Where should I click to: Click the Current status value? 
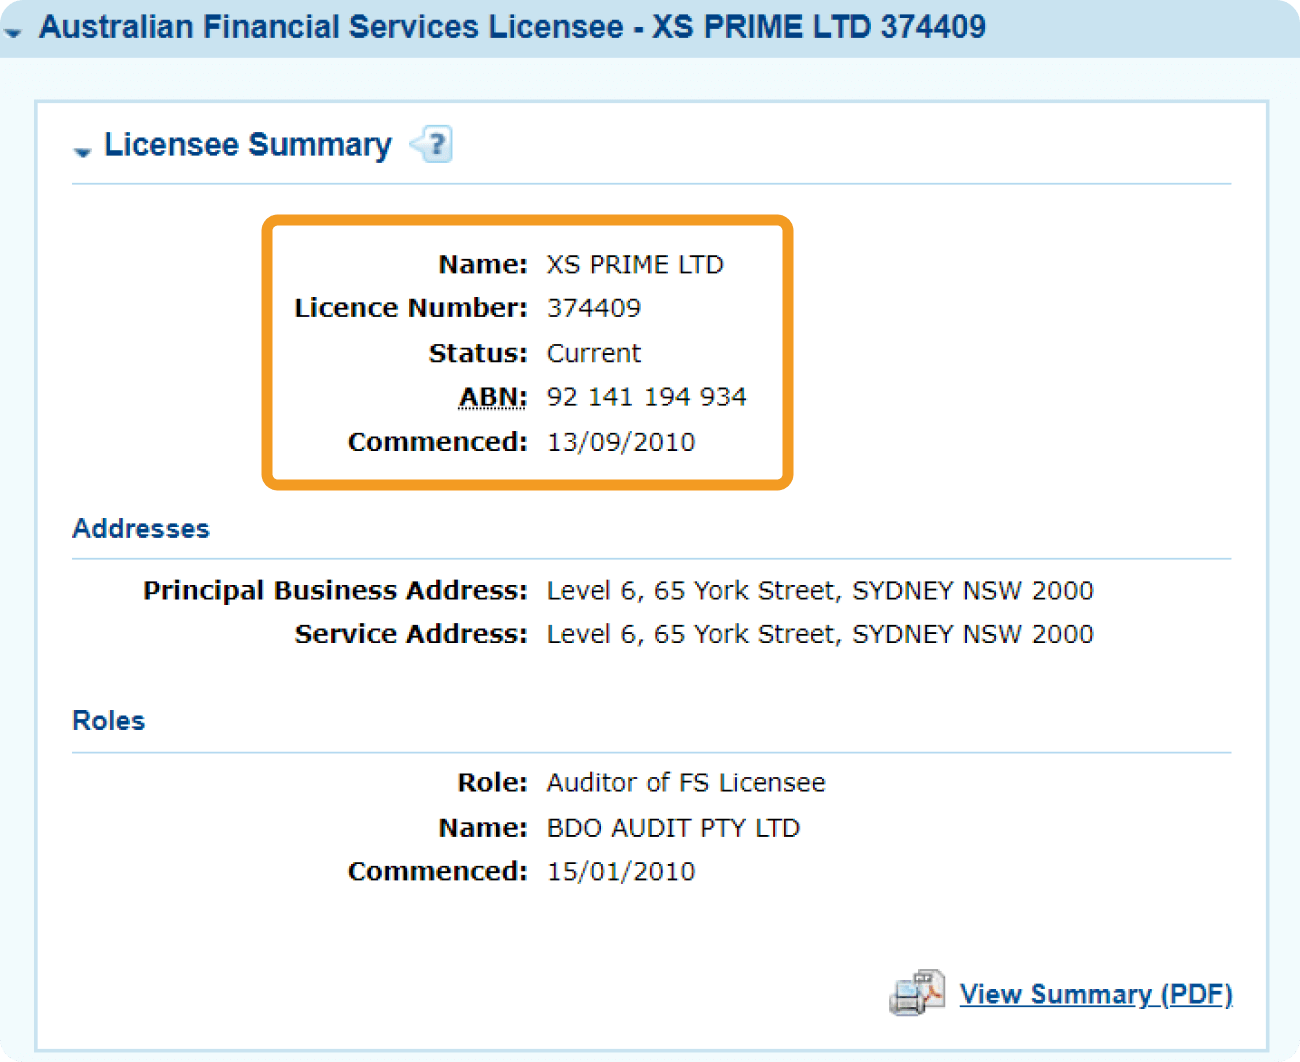(594, 353)
